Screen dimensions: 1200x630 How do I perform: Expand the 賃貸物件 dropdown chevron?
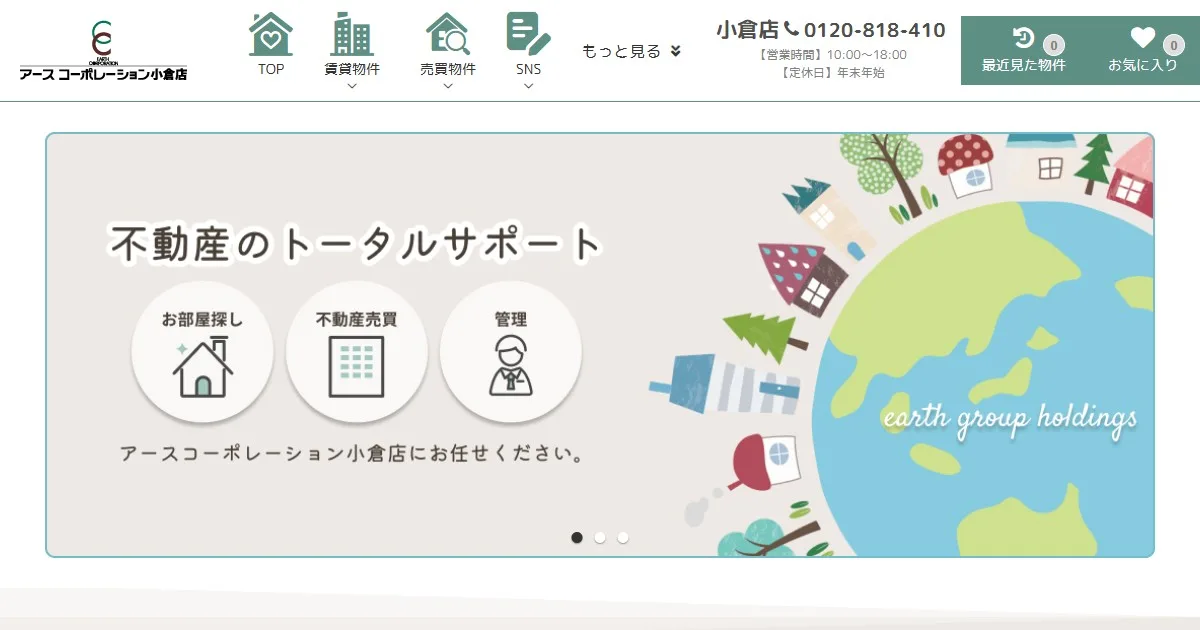(x=351, y=86)
